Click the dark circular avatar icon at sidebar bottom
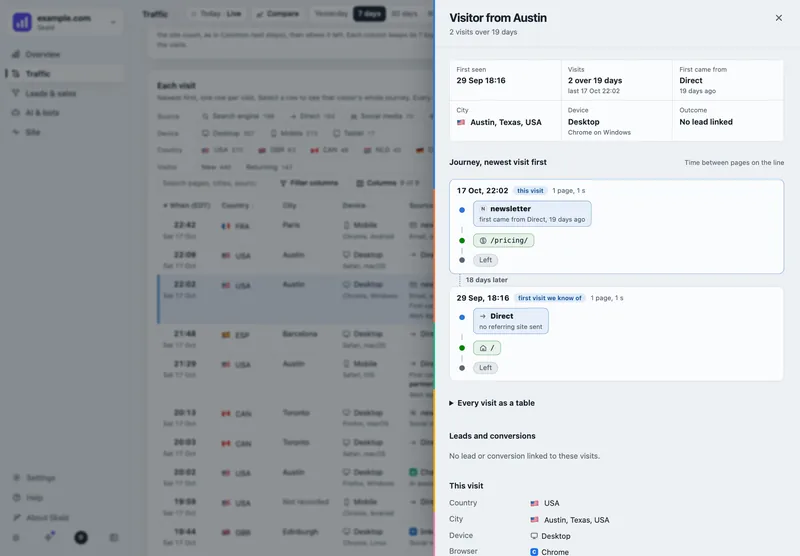Screen dimensions: 800x556 point(81,537)
